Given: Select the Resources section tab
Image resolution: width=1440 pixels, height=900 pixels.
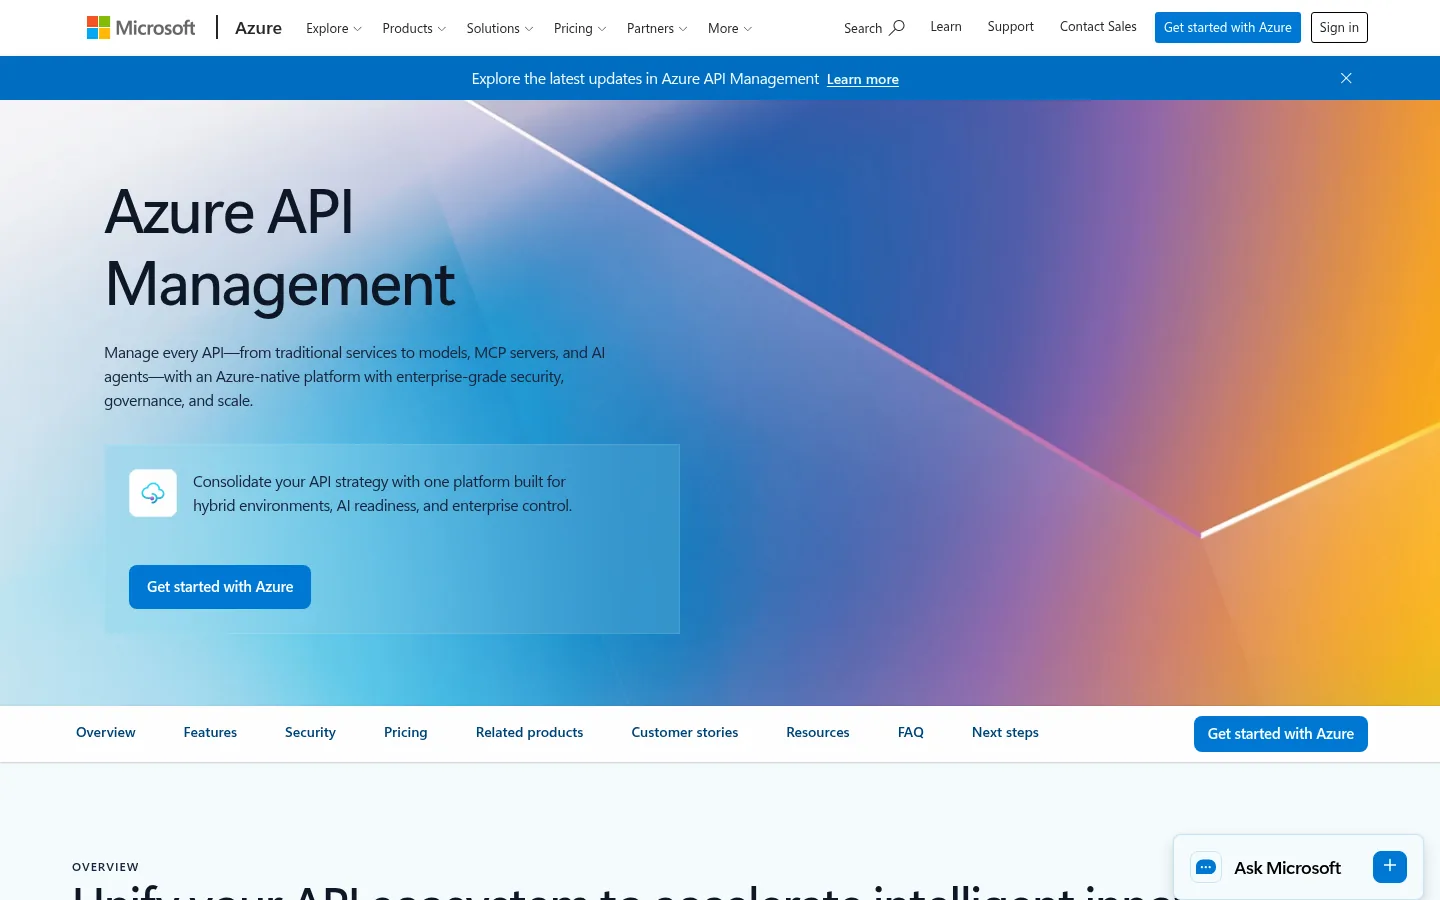Looking at the screenshot, I should tap(818, 732).
